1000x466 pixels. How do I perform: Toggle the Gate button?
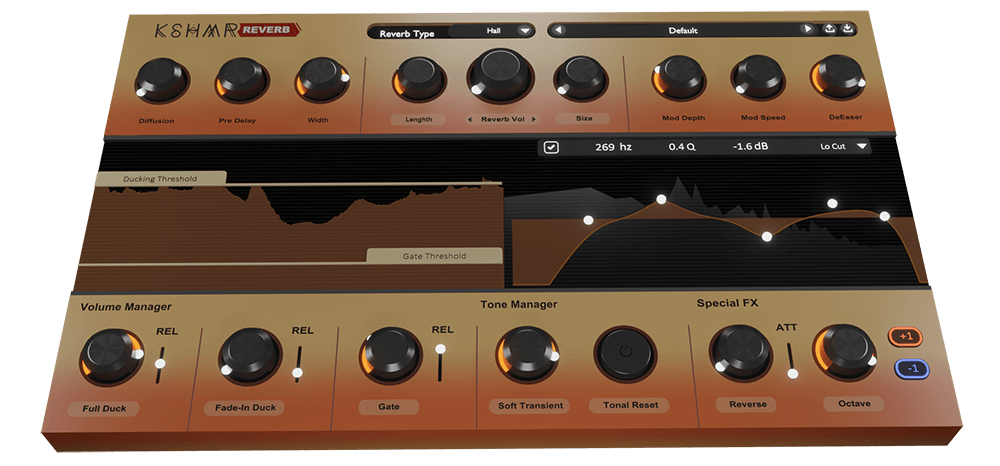coord(388,407)
